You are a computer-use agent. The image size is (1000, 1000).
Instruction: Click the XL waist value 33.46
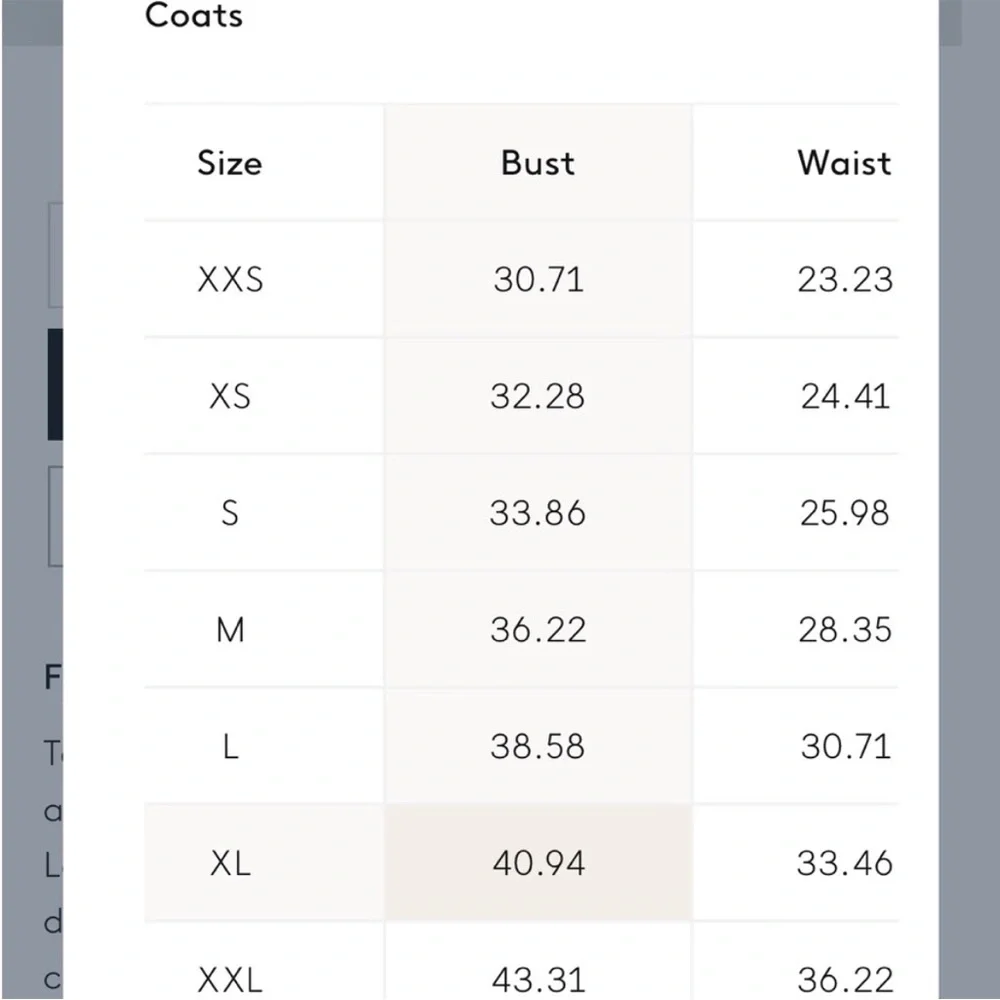(845, 863)
